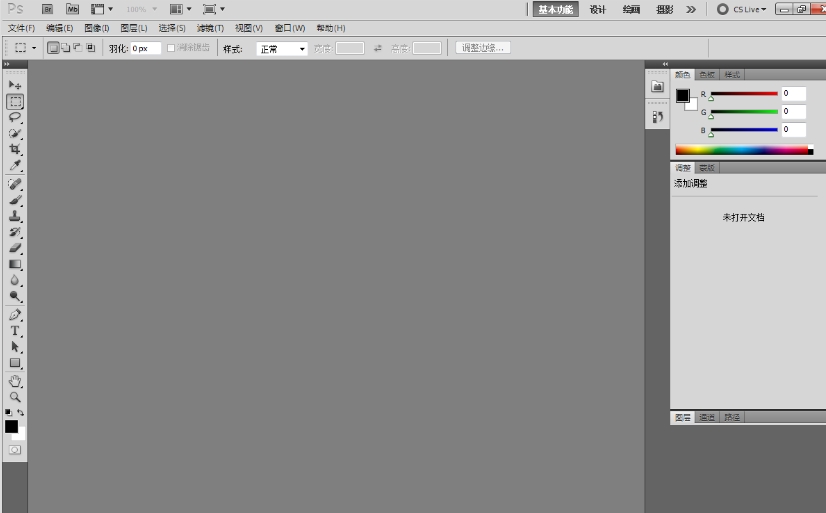The image size is (826, 513).
Task: Open the 文件(F) menu
Action: pos(21,28)
